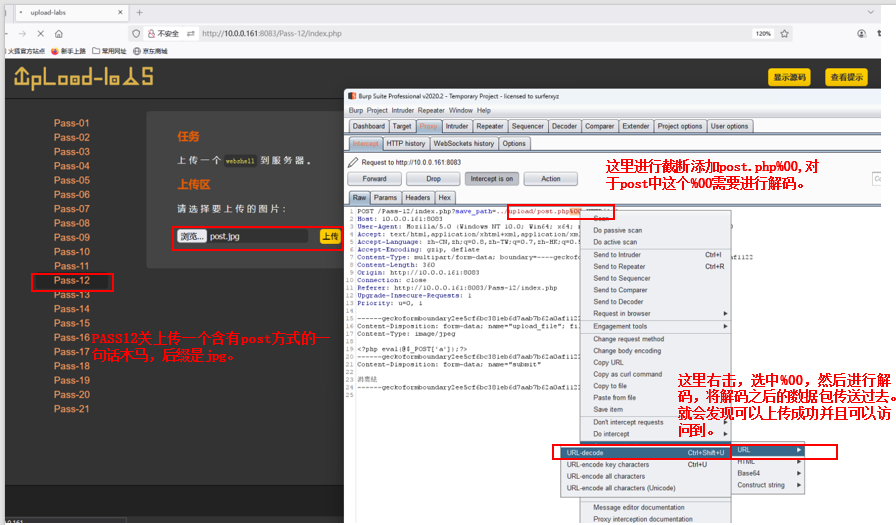Viewport: 896px width, 525px height.
Task: Open the 京东商城 bookmark
Action: pyautogui.click(x=150, y=51)
